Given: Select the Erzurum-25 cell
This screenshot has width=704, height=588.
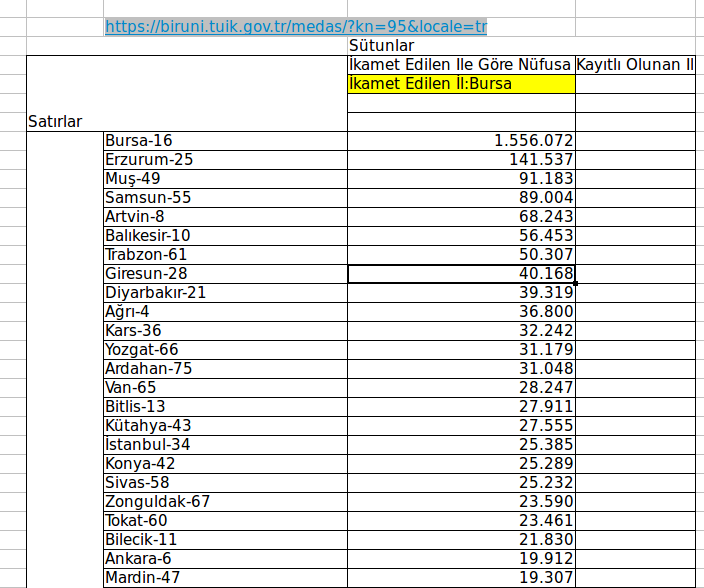Looking at the screenshot, I should pyautogui.click(x=149, y=160).
